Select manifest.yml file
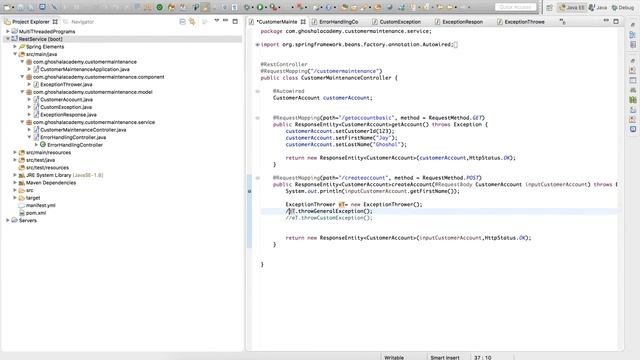 (40, 205)
